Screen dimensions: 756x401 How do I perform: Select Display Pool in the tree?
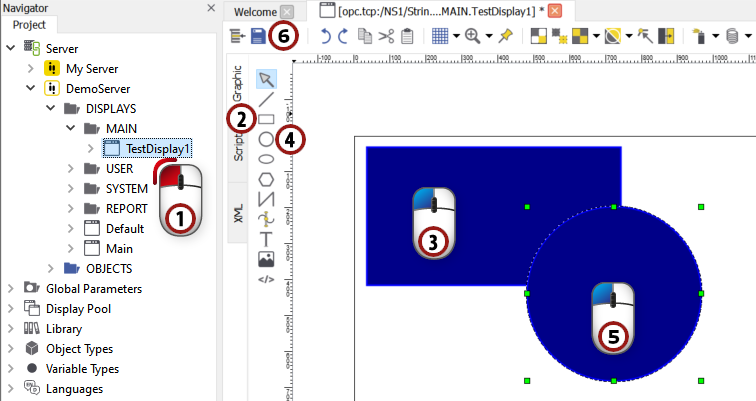(78, 308)
